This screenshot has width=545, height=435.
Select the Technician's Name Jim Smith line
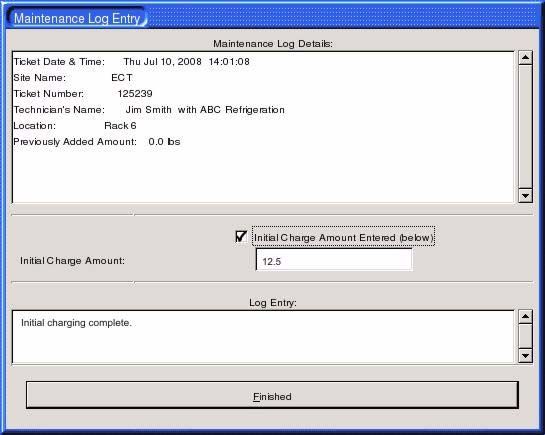149,110
